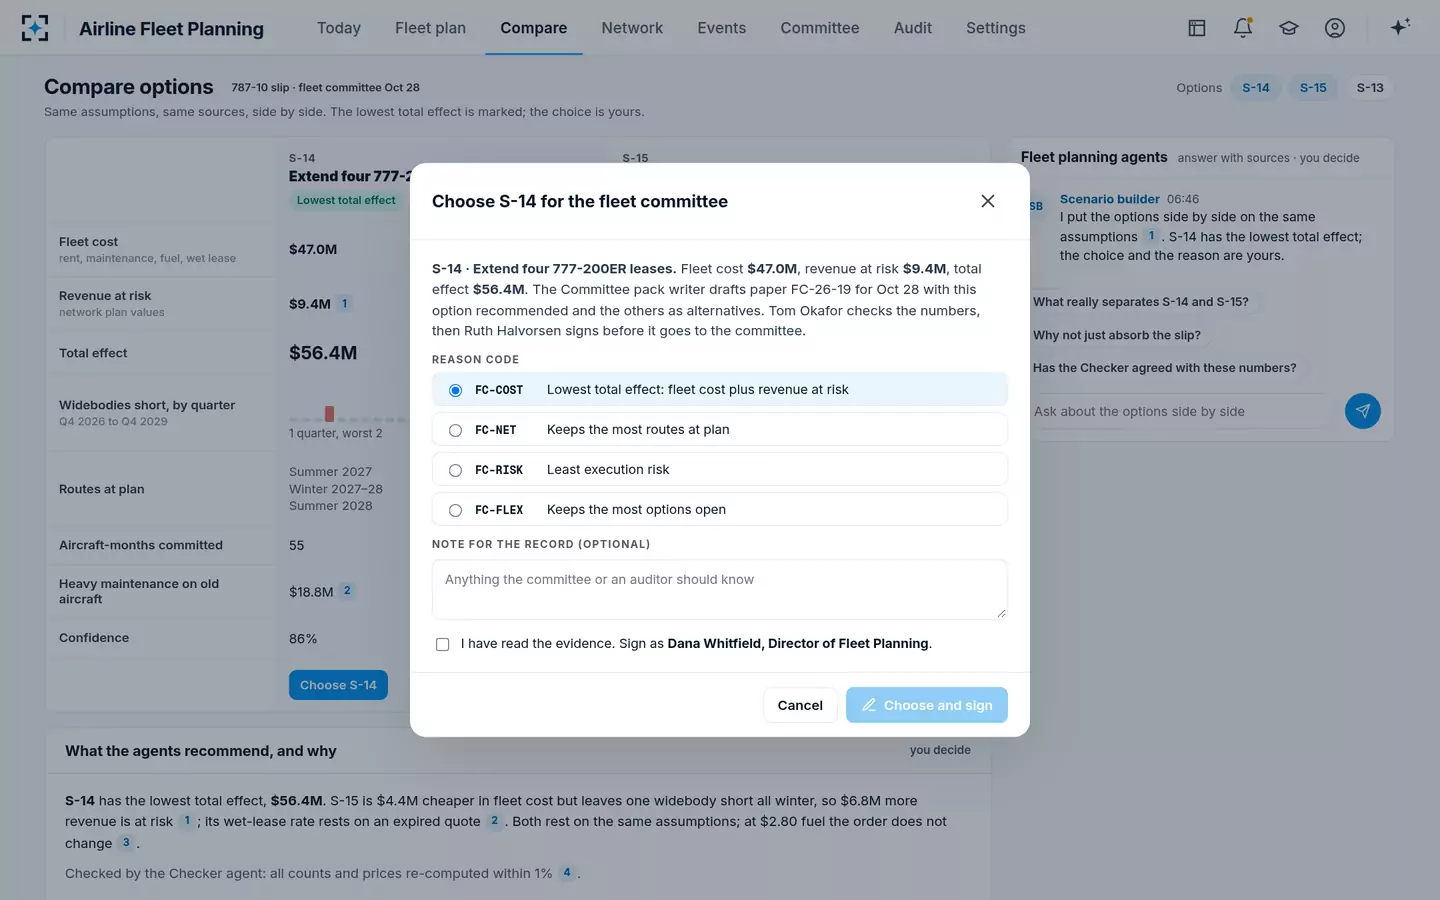Ask 'What really separates S-14 and S-15?'
The width and height of the screenshot is (1440, 900).
pyautogui.click(x=1141, y=302)
